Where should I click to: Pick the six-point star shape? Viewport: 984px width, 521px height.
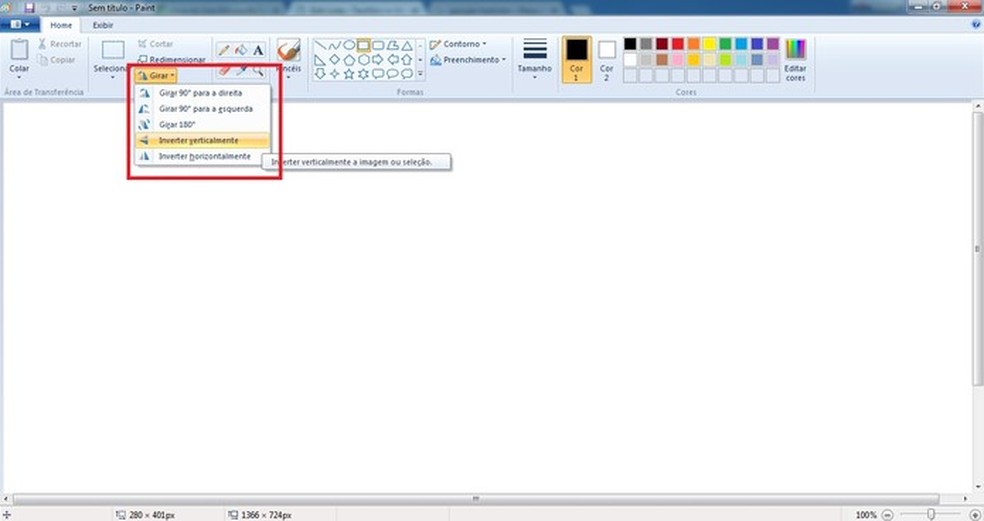pos(363,73)
